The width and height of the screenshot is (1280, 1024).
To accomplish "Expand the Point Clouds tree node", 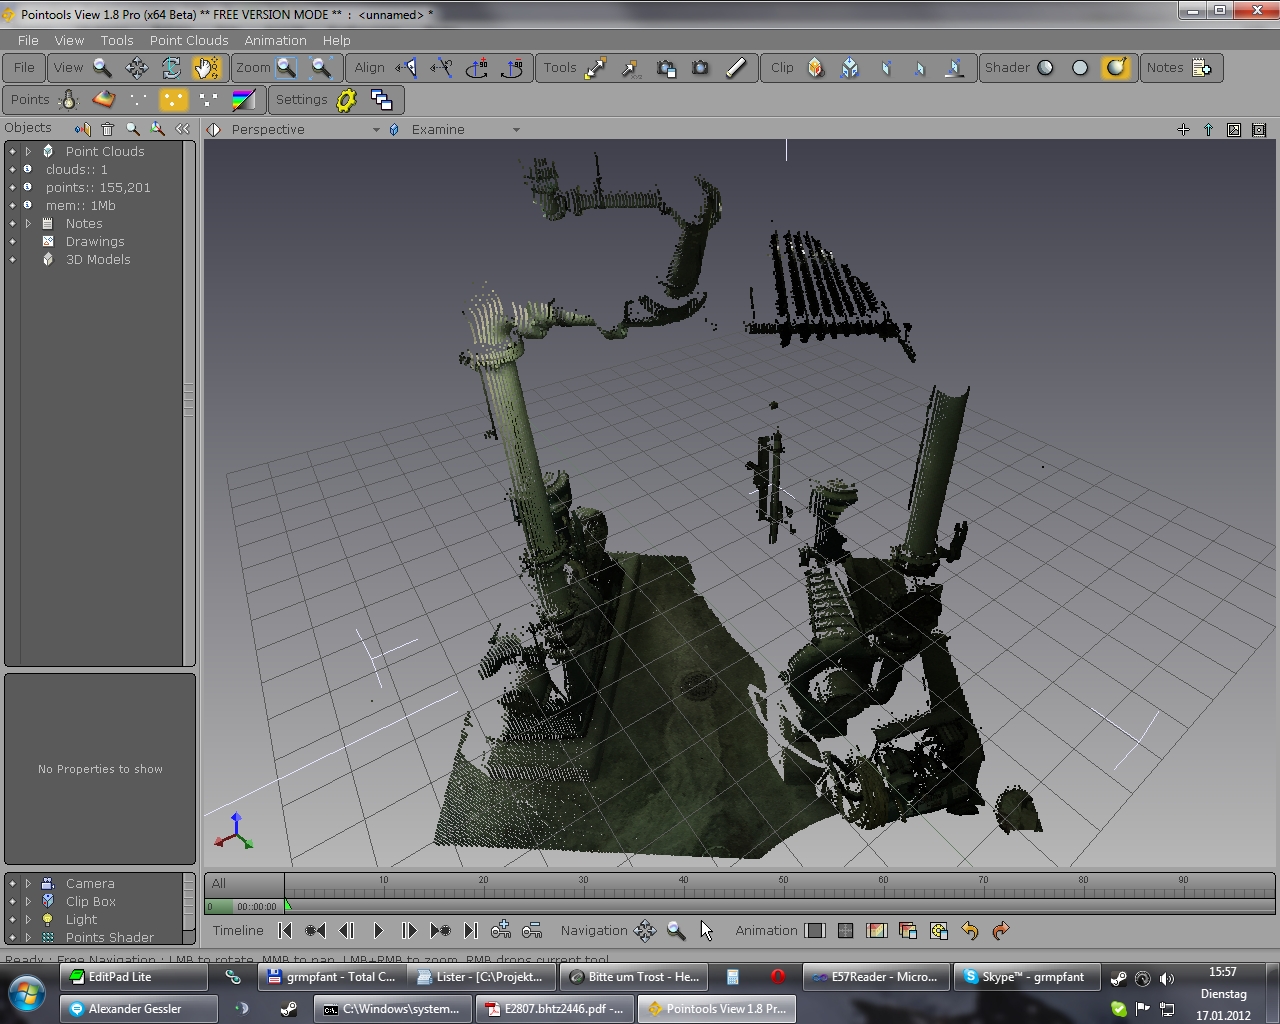I will 28,152.
